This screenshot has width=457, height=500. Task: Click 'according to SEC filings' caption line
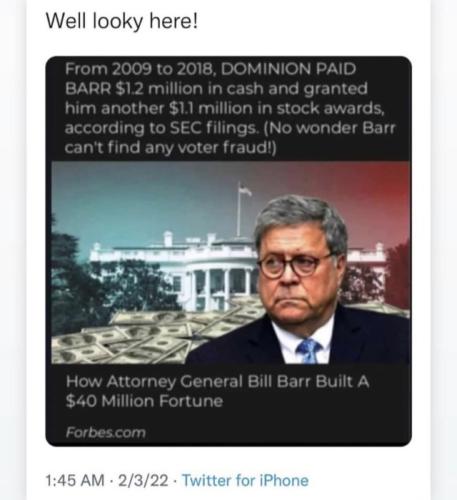click(x=162, y=128)
